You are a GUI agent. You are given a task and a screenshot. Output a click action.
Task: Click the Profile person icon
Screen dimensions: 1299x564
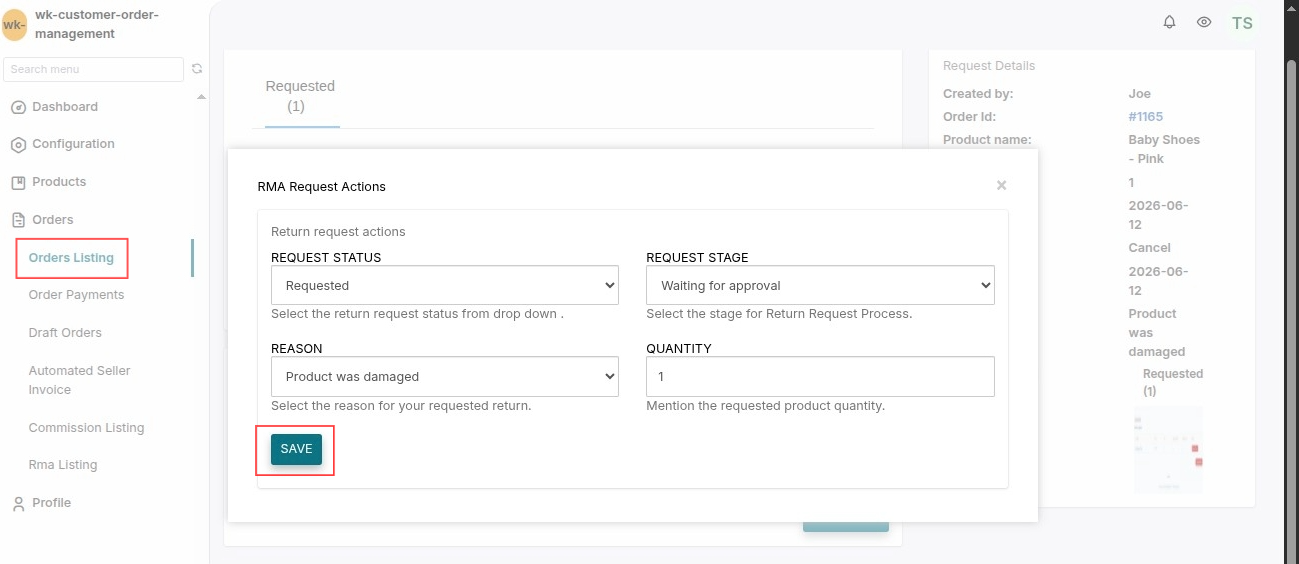coord(18,504)
